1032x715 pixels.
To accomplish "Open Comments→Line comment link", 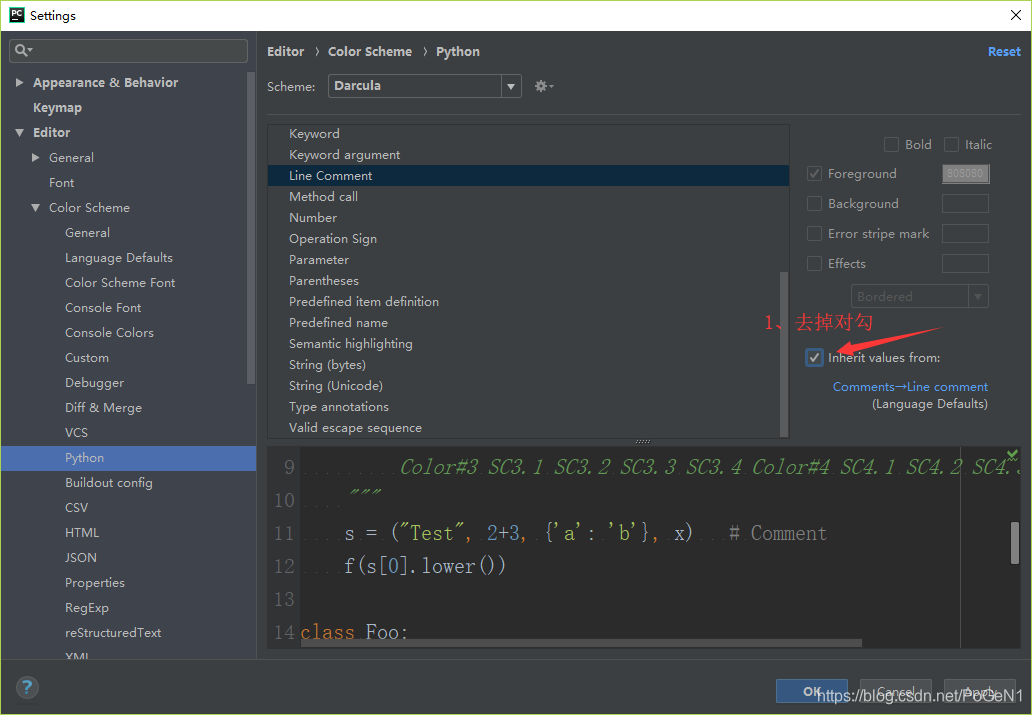I will 910,386.
